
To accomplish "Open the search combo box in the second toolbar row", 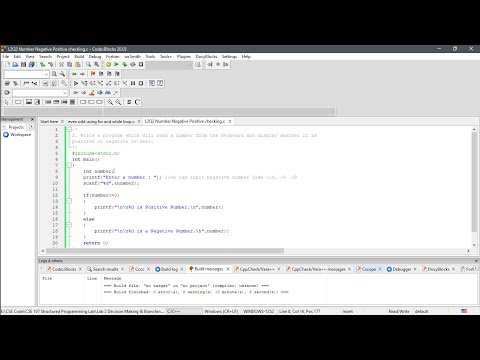I will point(26,74).
